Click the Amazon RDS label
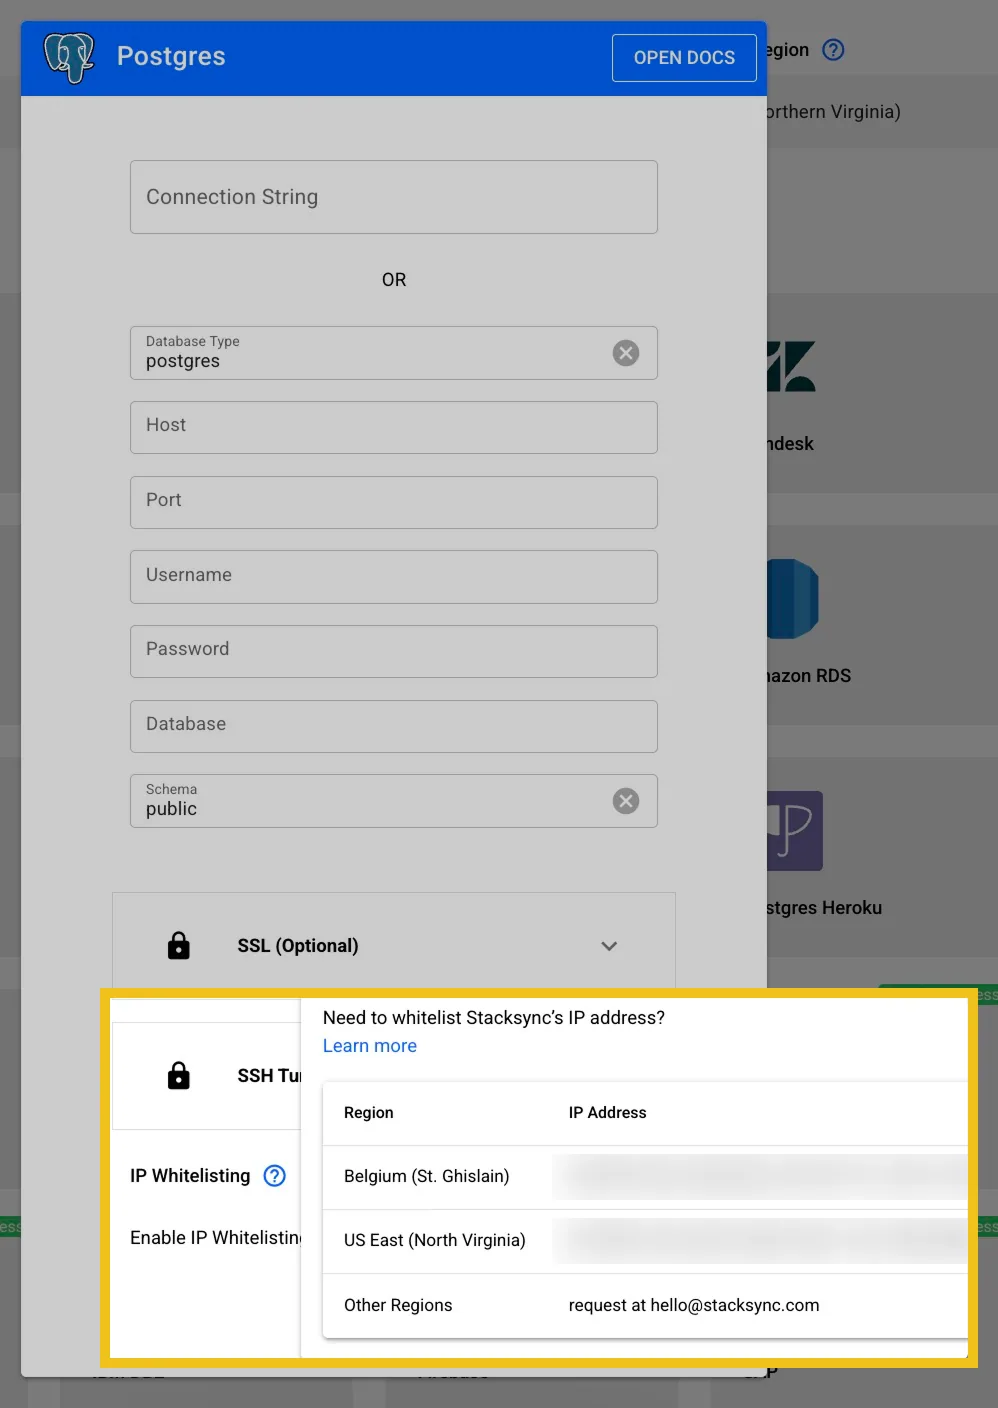Screen dimensions: 998x1408 point(808,676)
